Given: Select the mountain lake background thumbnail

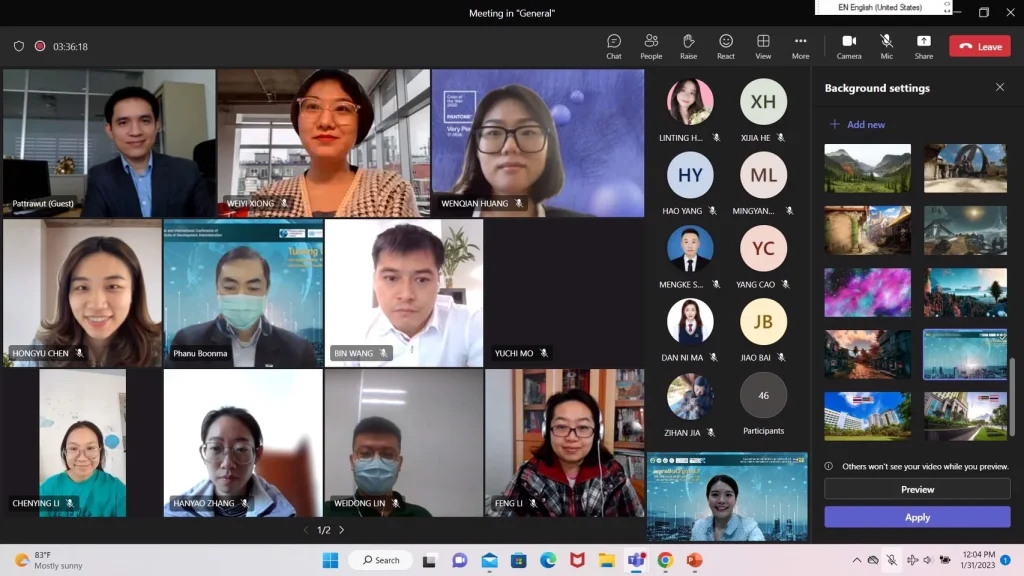Looking at the screenshot, I should click(867, 169).
